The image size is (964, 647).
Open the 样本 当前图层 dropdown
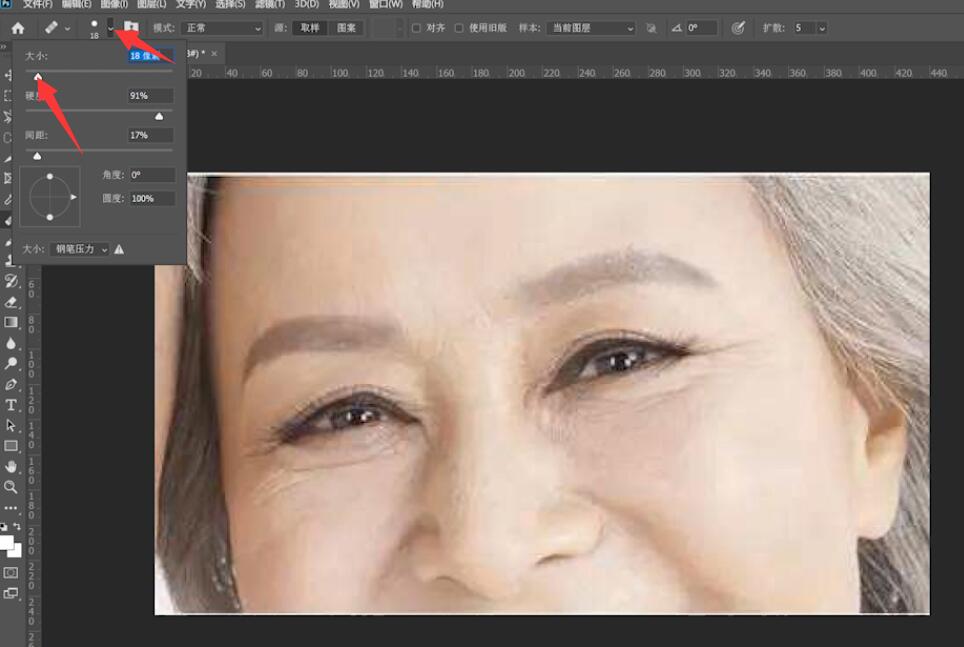[591, 28]
